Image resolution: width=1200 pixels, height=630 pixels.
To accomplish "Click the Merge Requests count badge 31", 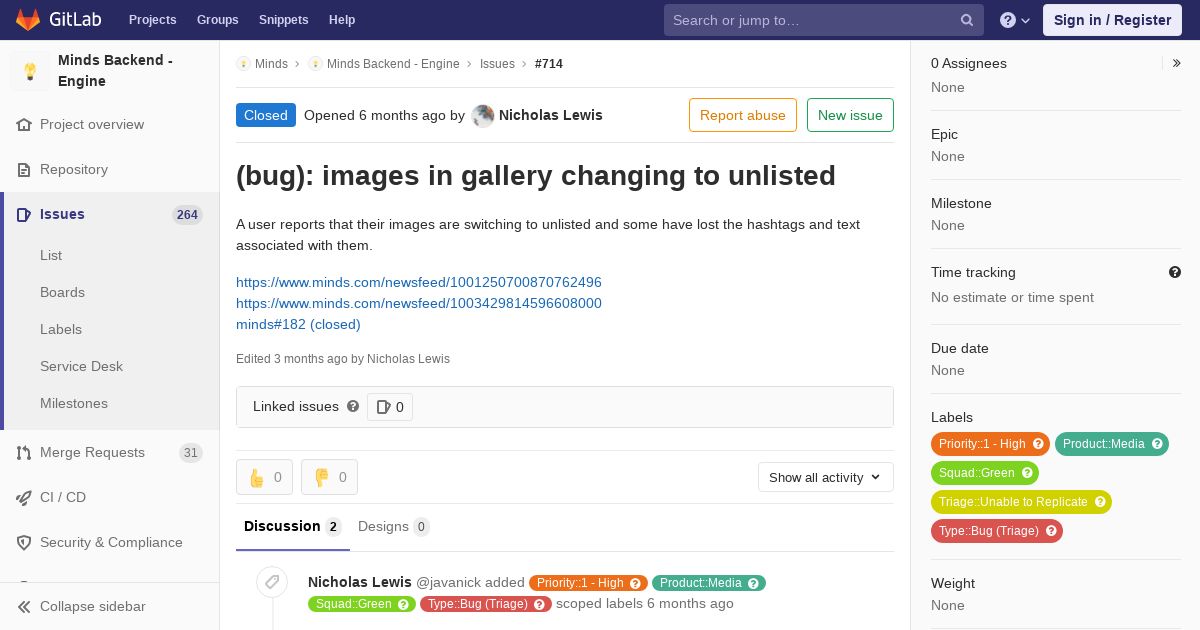I will click(x=191, y=453).
